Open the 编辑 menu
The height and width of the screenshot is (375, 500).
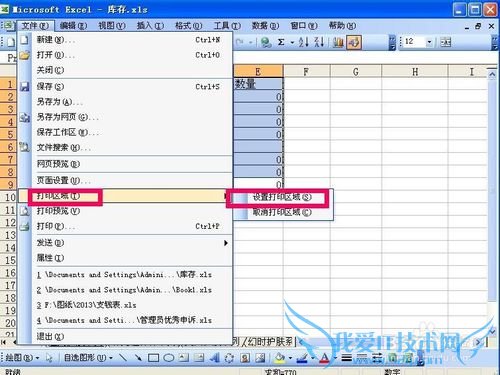pos(73,26)
